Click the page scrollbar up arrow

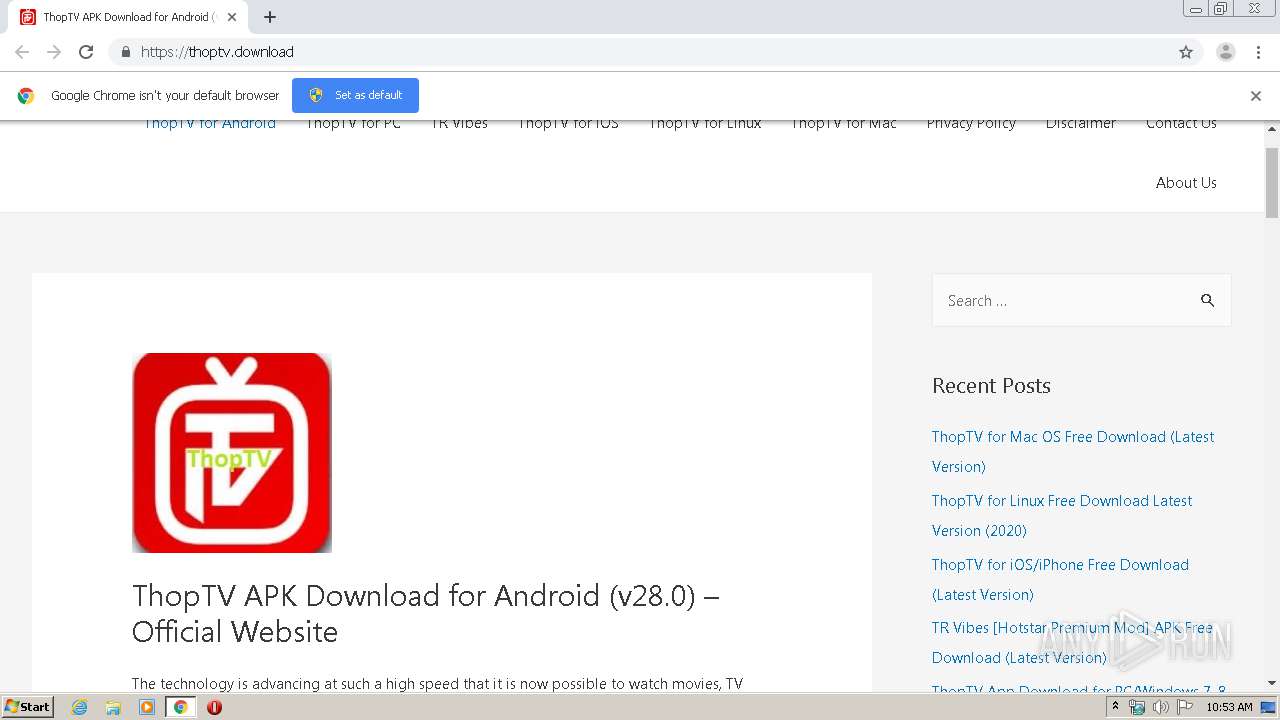pyautogui.click(x=1272, y=130)
